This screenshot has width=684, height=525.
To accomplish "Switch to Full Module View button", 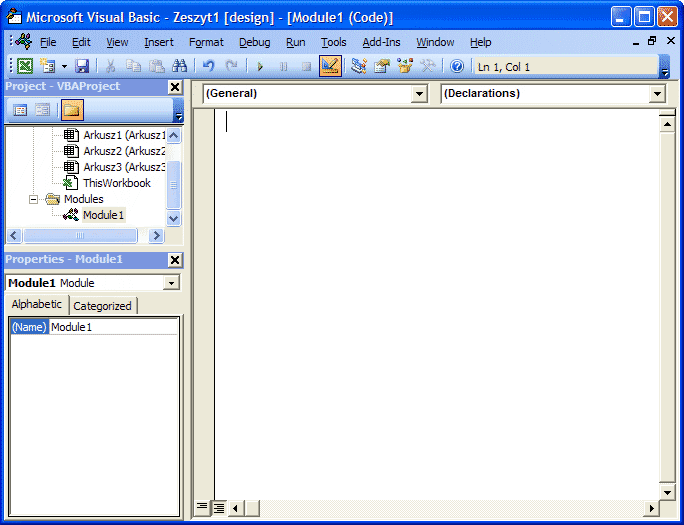I will (219, 508).
